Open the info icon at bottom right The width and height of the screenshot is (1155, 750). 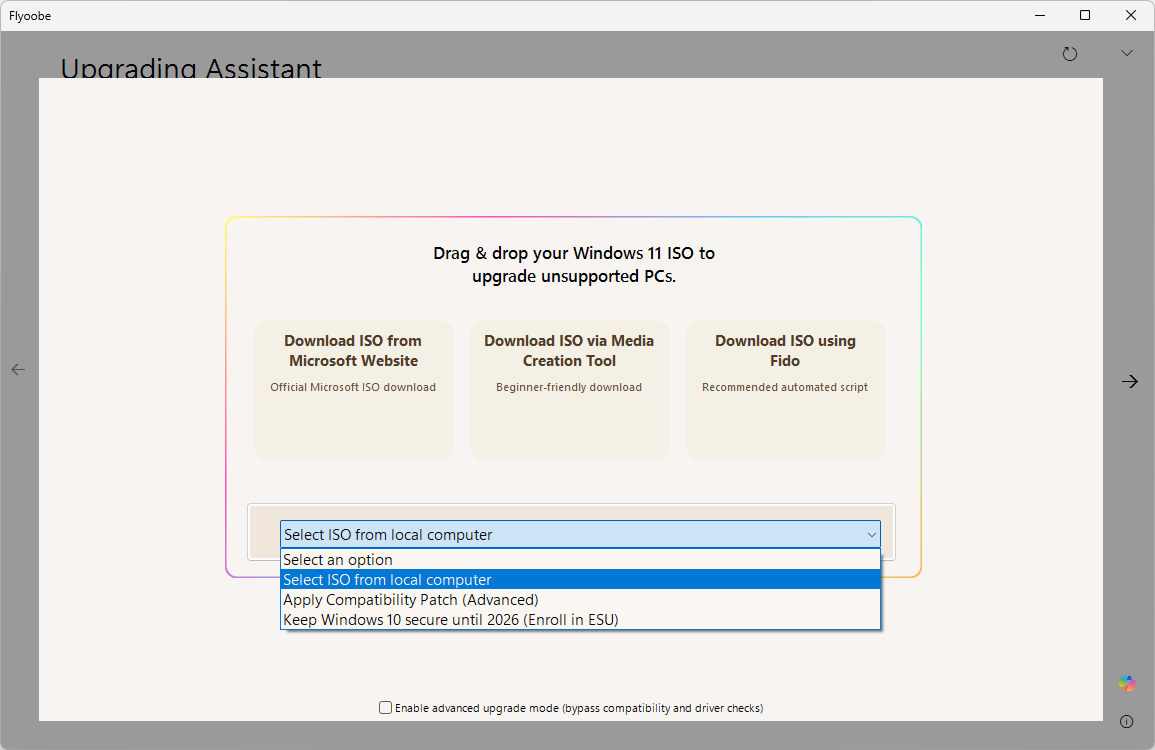[x=1126, y=721]
